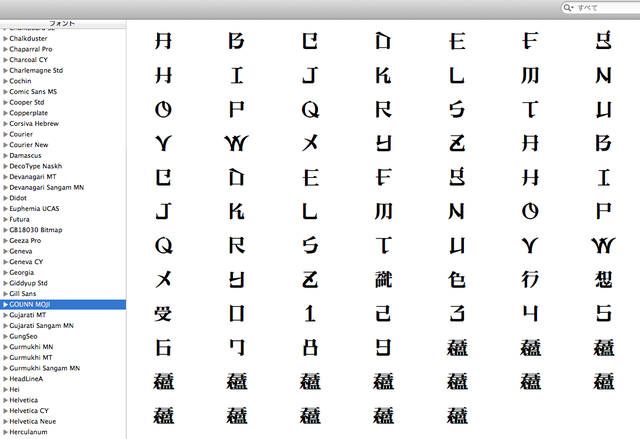
Task: Click the search magnifier icon
Action: (568, 7)
